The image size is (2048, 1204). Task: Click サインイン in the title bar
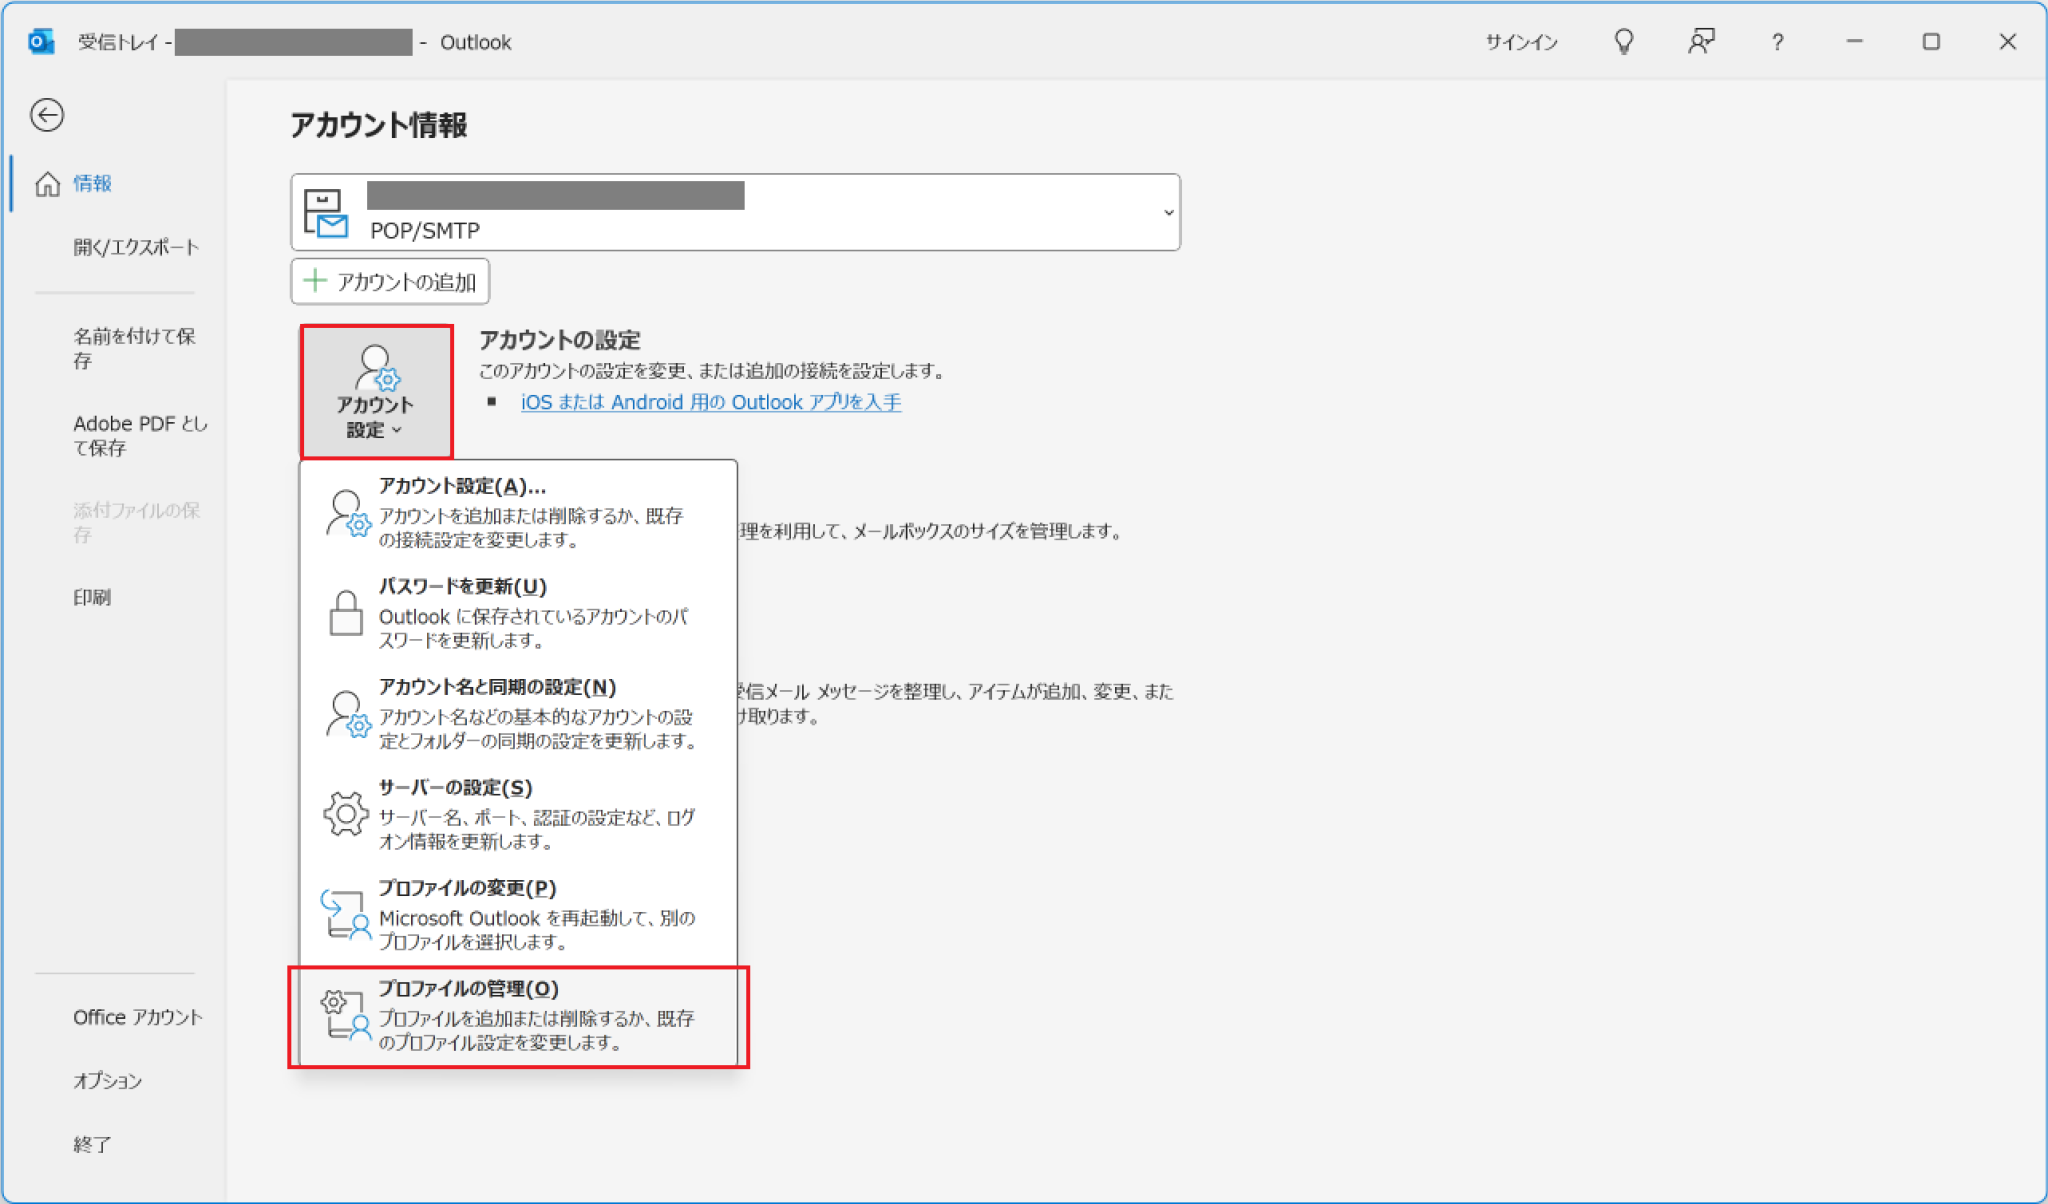coord(1521,42)
